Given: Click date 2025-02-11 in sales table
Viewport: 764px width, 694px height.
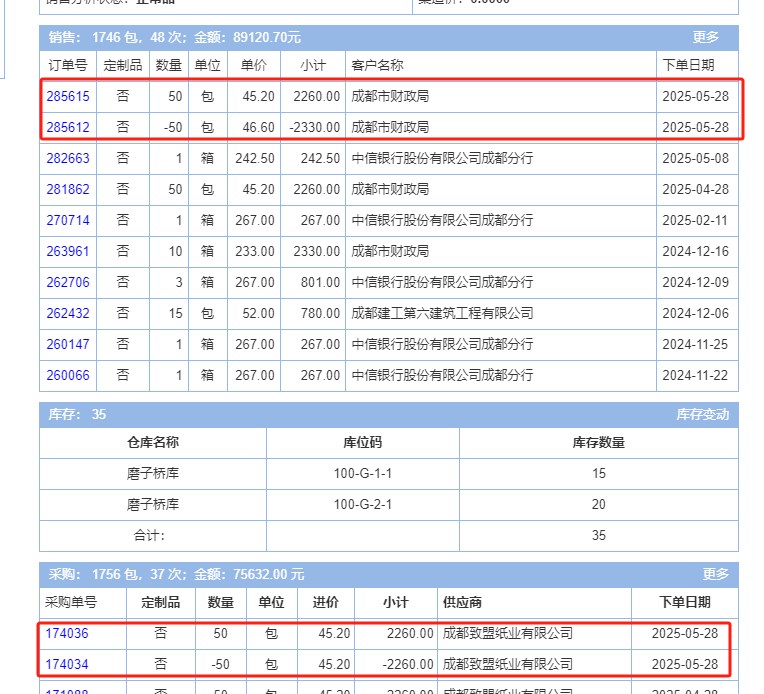Looking at the screenshot, I should click(695, 220).
